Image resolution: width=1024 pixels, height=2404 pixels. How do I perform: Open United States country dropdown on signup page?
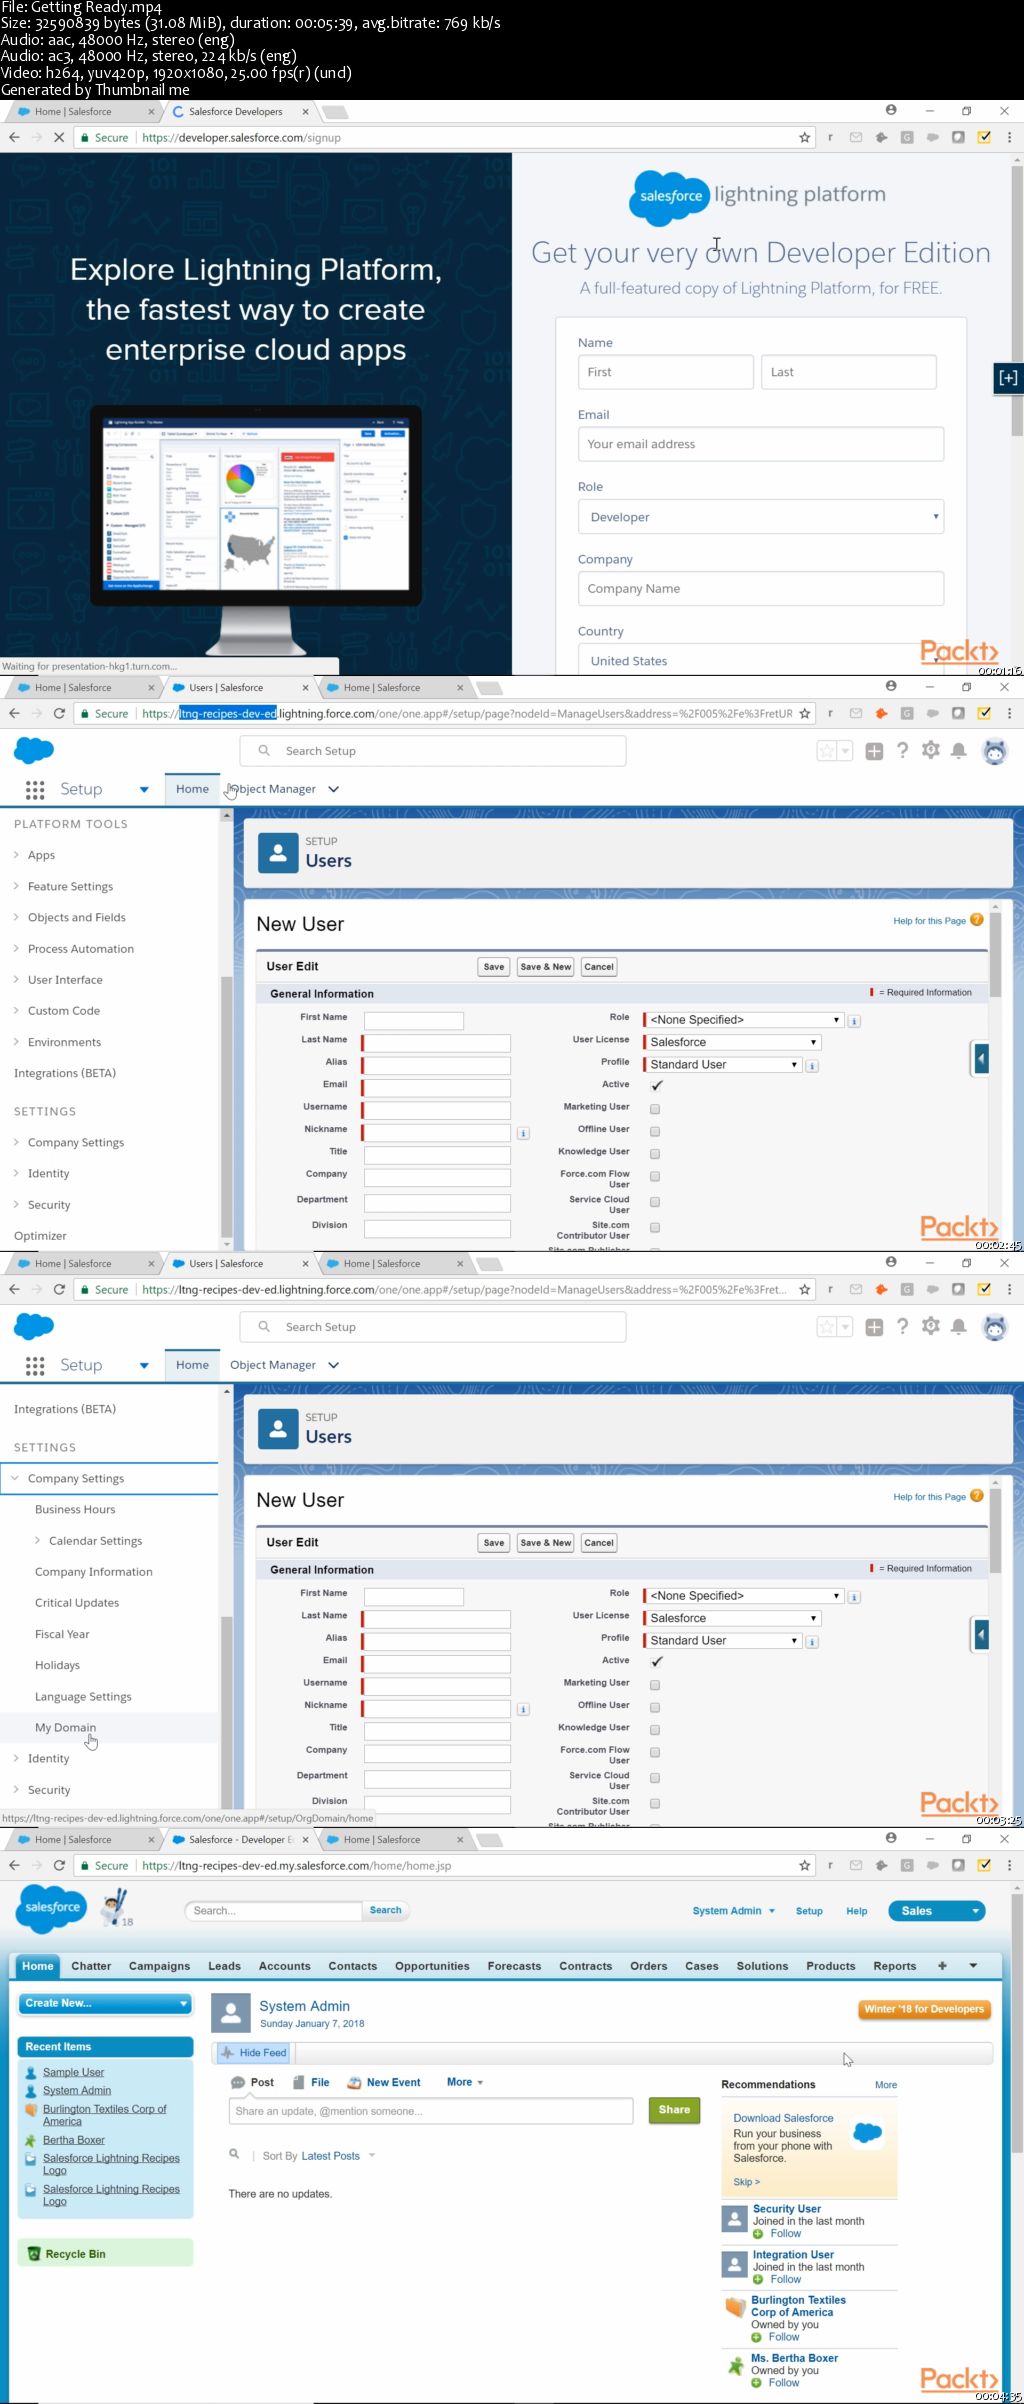[761, 660]
